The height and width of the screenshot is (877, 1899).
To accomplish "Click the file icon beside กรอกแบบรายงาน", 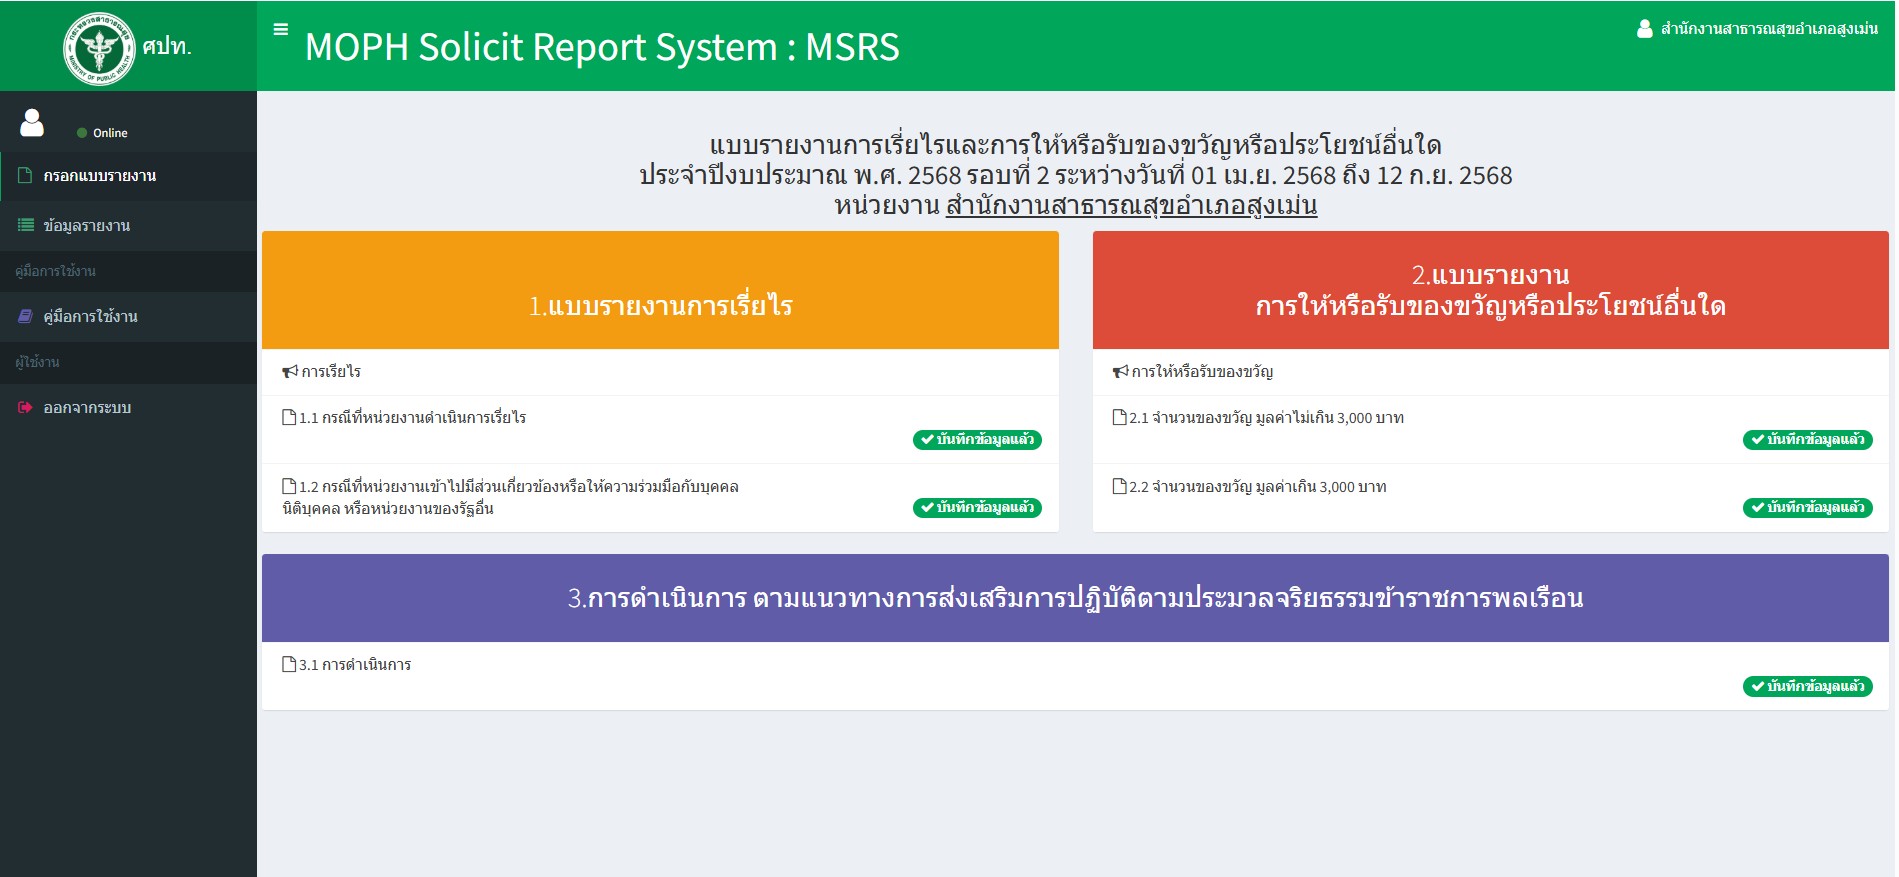I will click(x=25, y=176).
